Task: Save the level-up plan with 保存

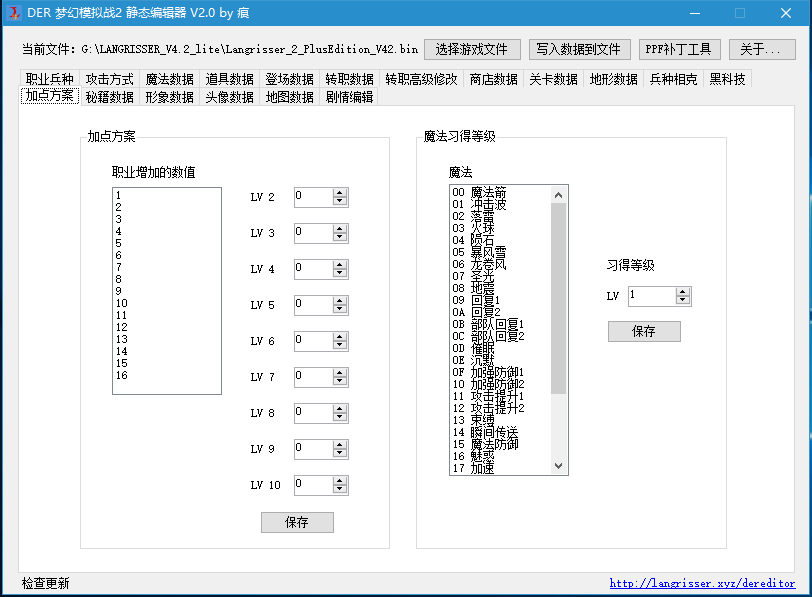Action: point(297,522)
